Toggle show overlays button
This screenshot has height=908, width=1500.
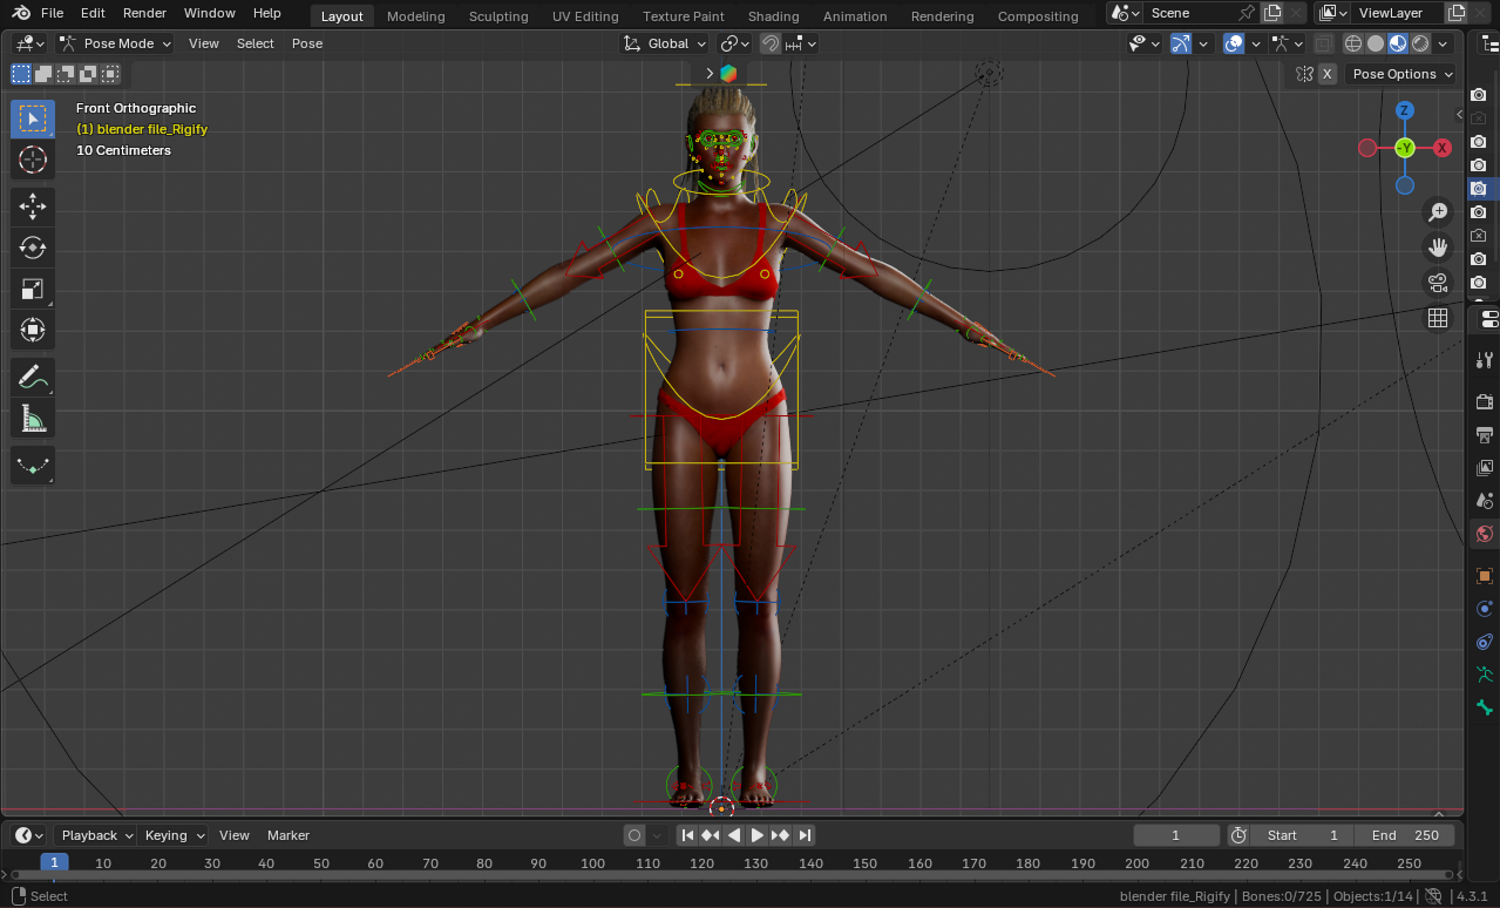pyautogui.click(x=1234, y=44)
